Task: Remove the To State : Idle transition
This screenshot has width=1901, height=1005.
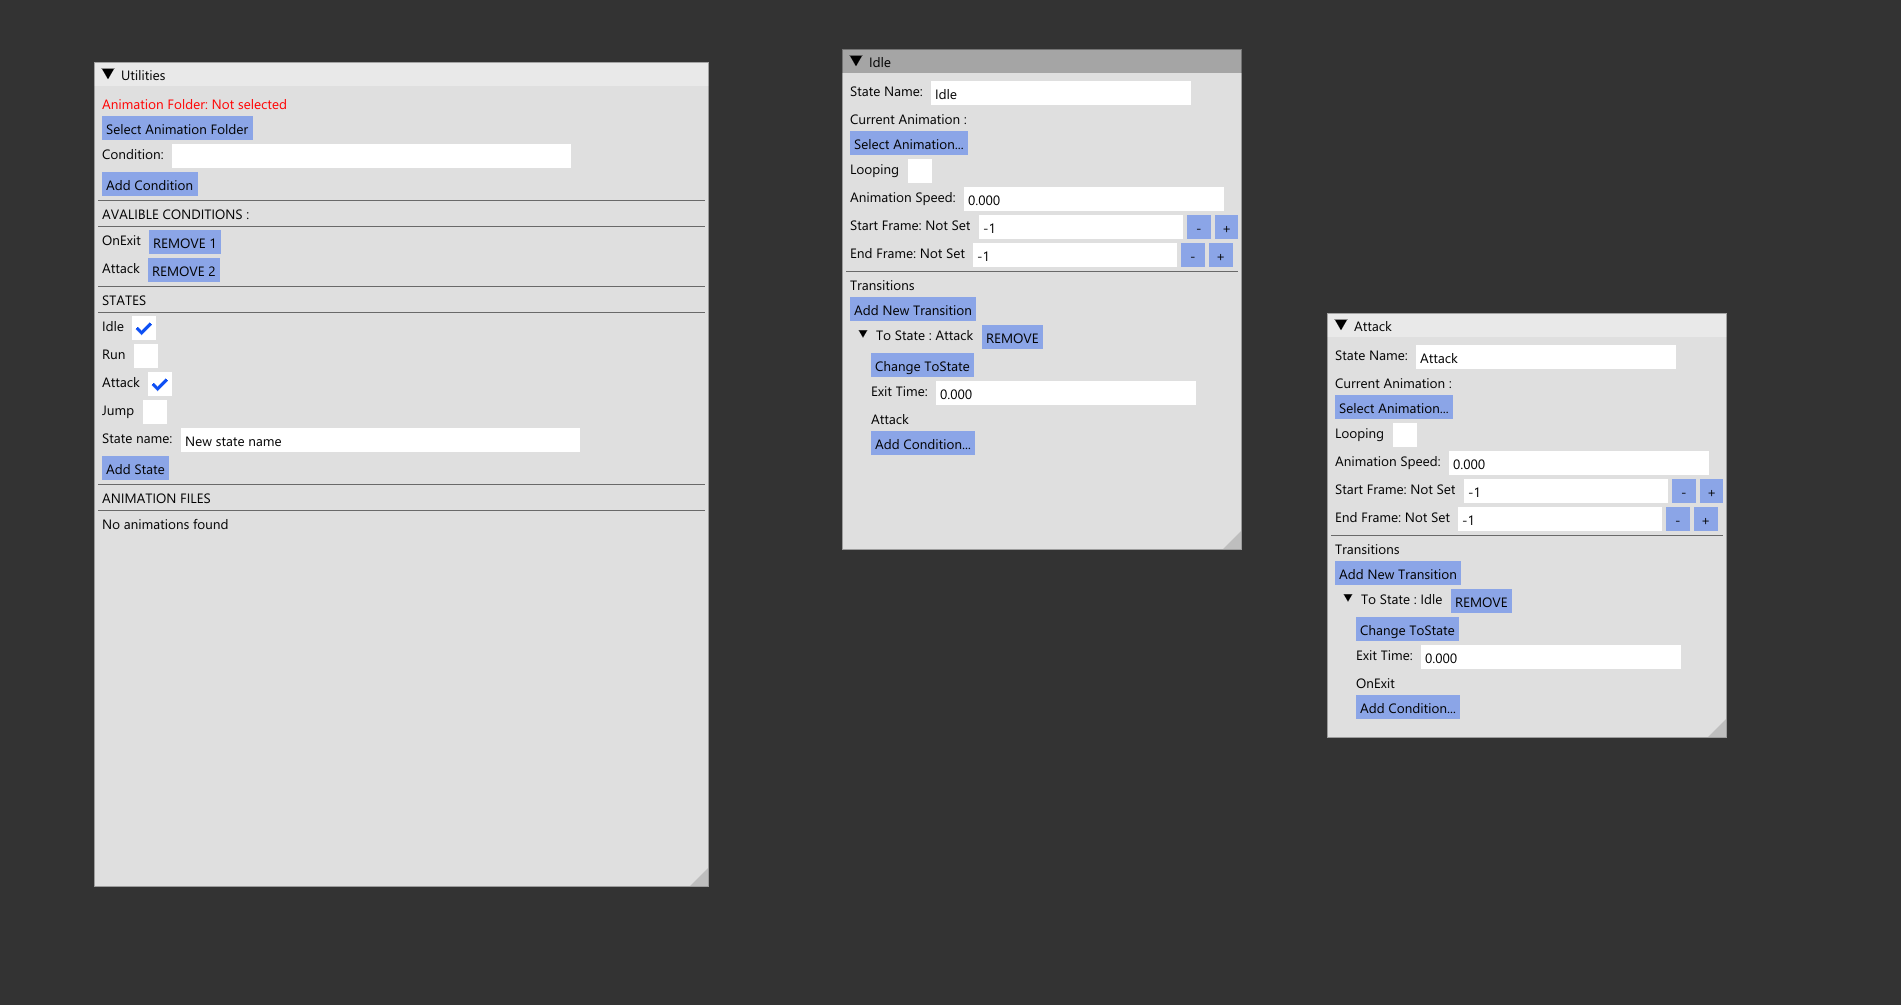Action: coord(1480,601)
